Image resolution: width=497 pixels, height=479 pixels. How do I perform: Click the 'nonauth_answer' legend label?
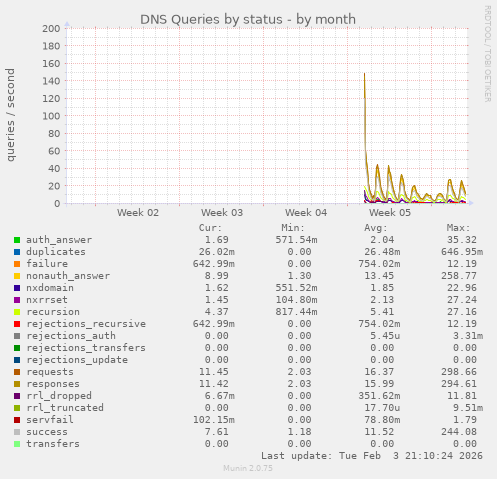pos(68,276)
